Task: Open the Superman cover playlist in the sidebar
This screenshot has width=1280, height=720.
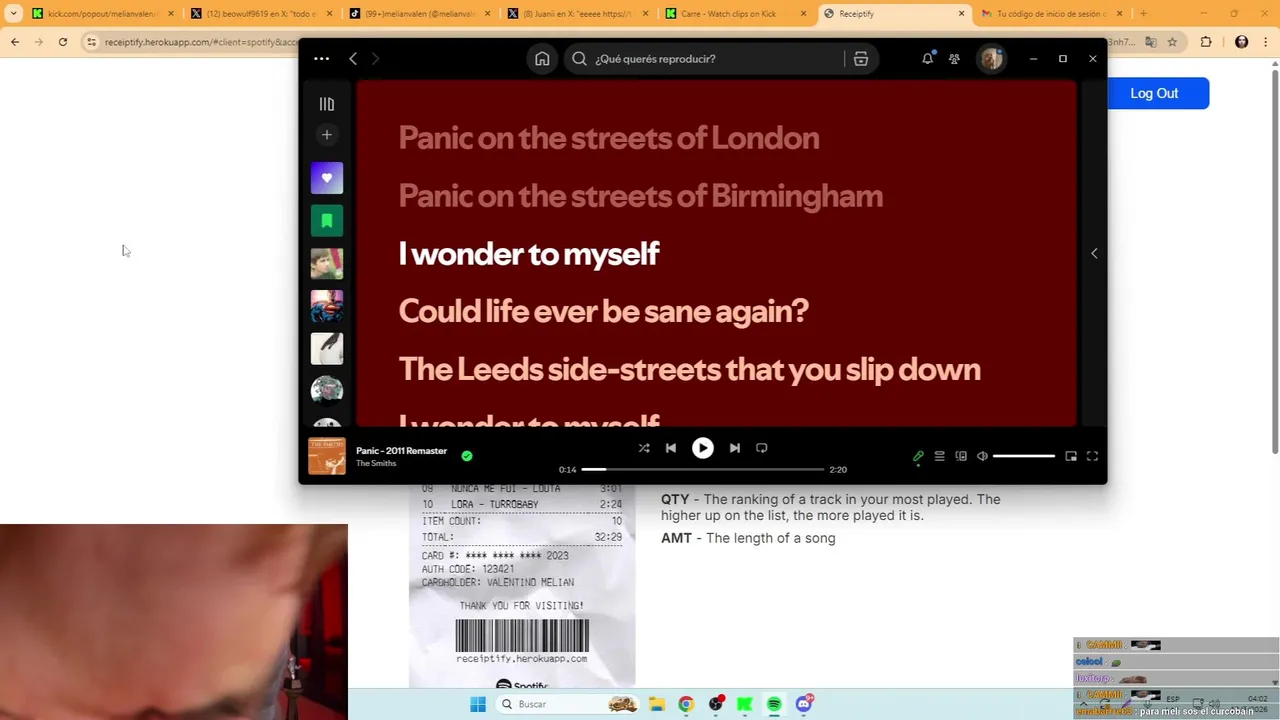Action: pyautogui.click(x=326, y=306)
